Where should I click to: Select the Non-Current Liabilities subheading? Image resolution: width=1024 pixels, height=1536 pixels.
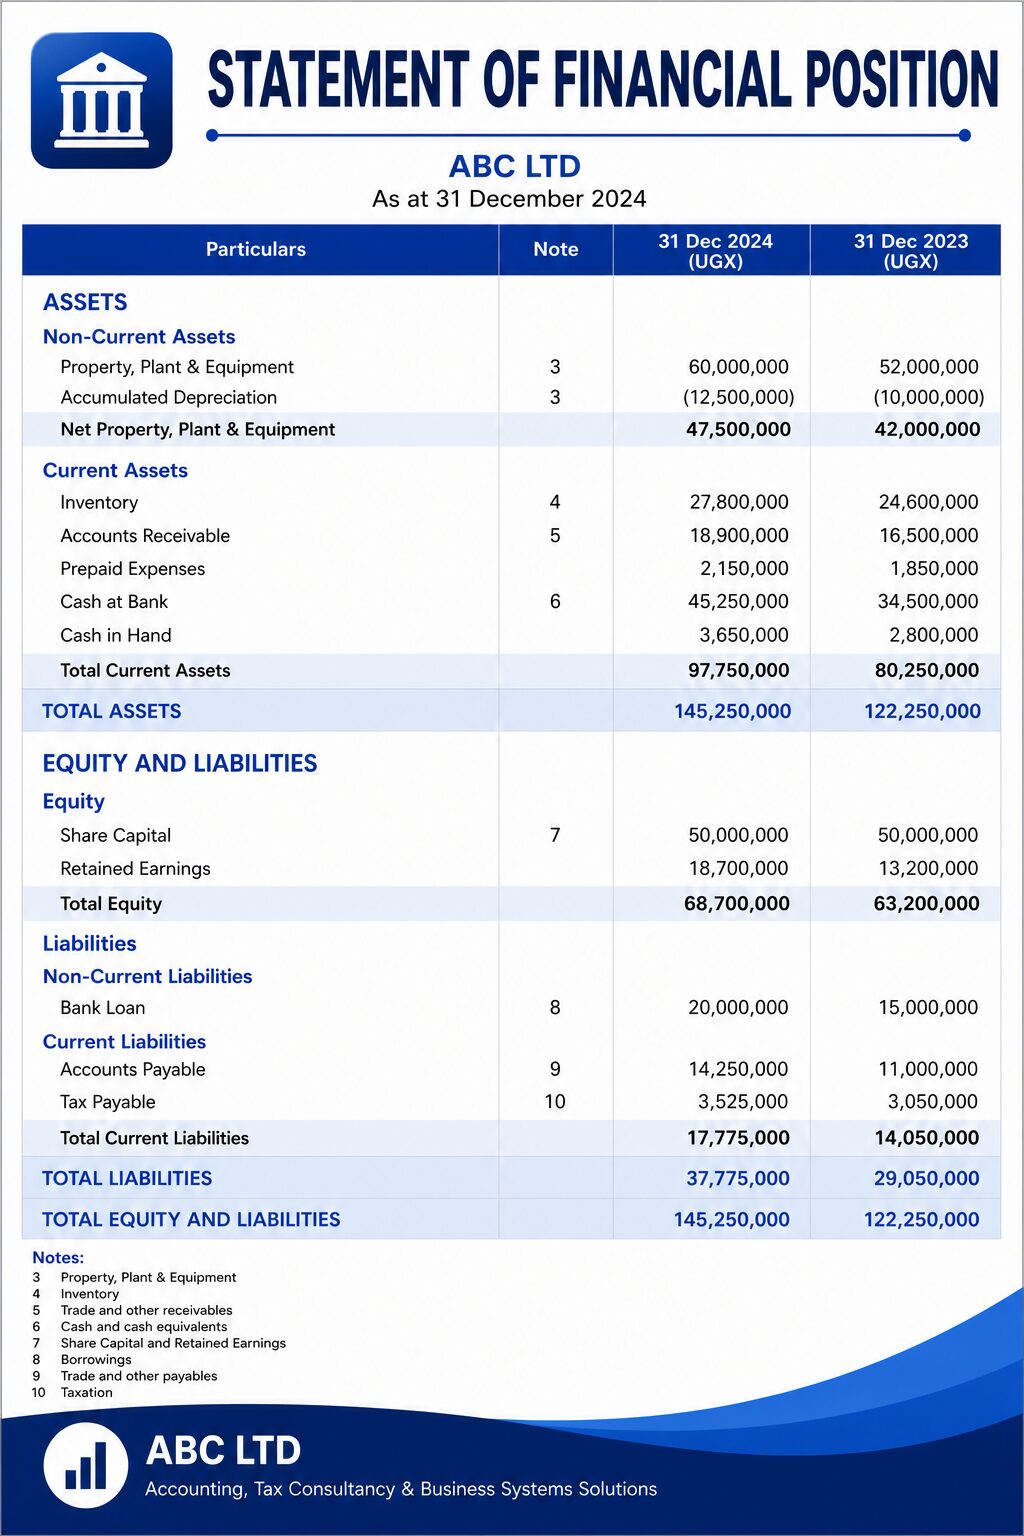point(147,977)
